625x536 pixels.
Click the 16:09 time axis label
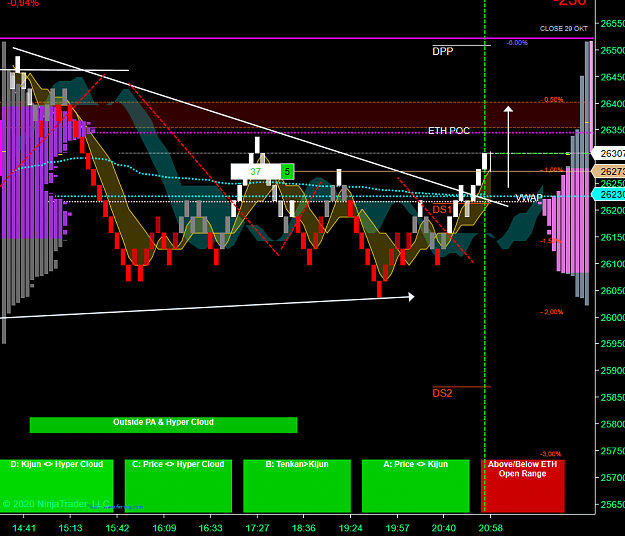[x=164, y=528]
